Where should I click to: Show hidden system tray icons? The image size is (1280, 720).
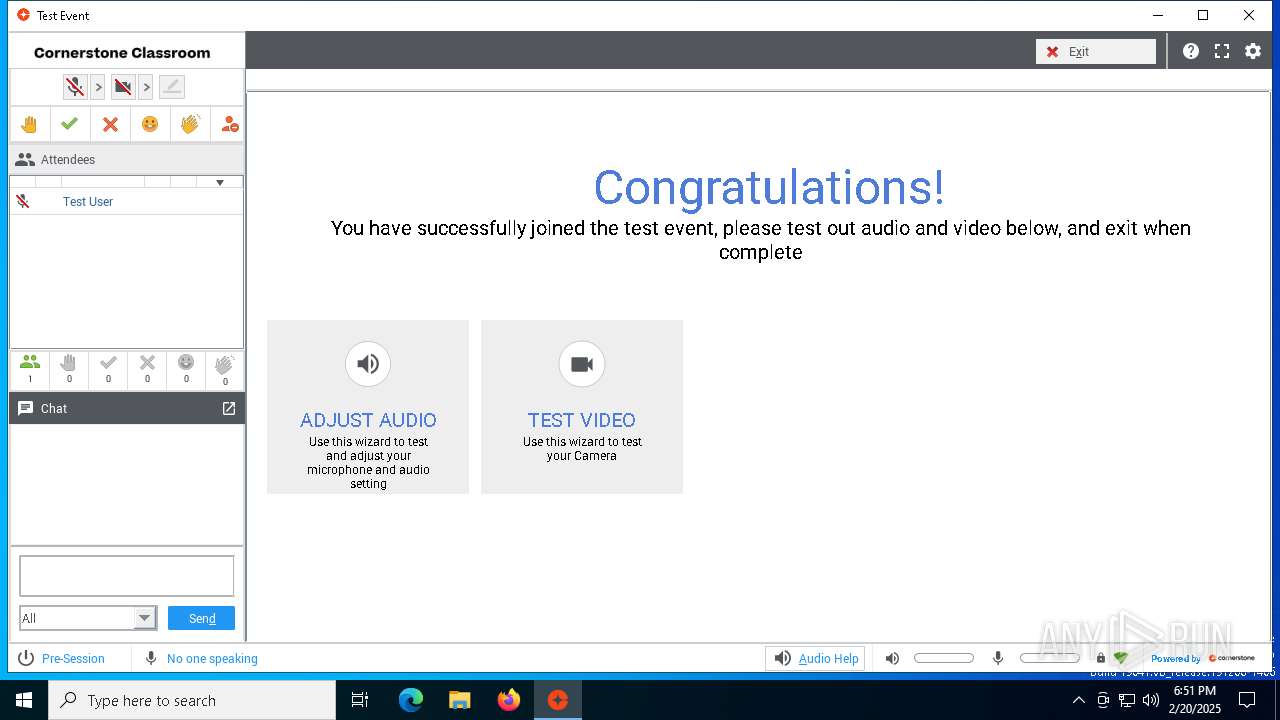[x=1078, y=700]
